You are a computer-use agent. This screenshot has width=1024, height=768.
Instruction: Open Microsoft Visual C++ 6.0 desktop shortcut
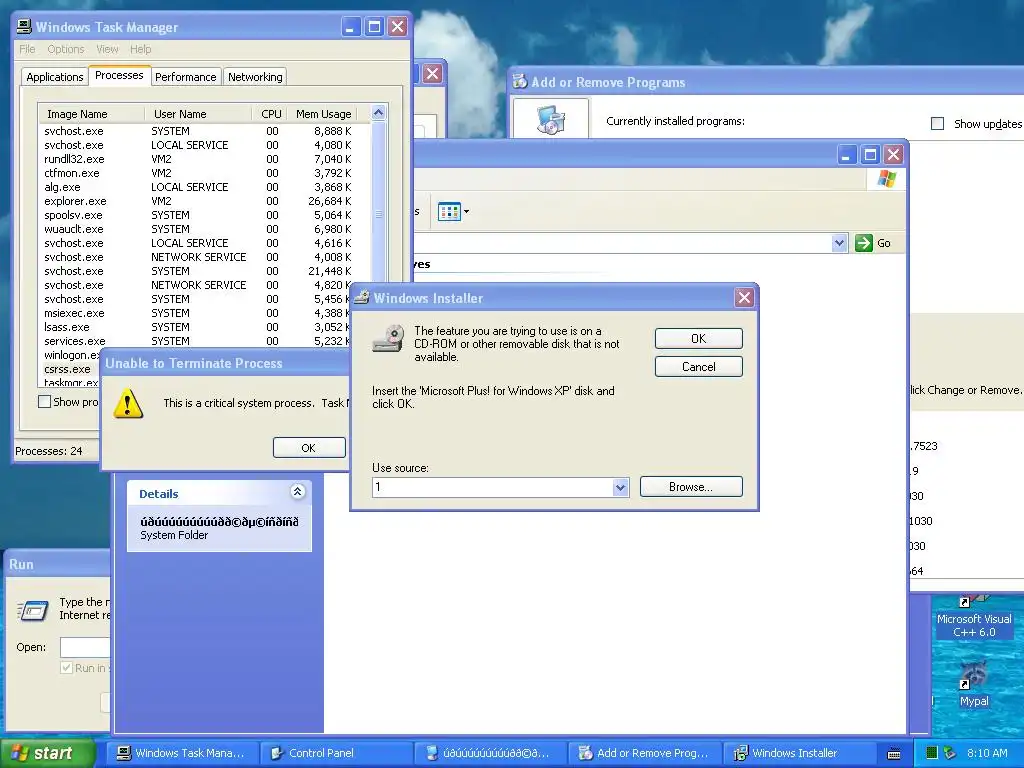point(974,617)
